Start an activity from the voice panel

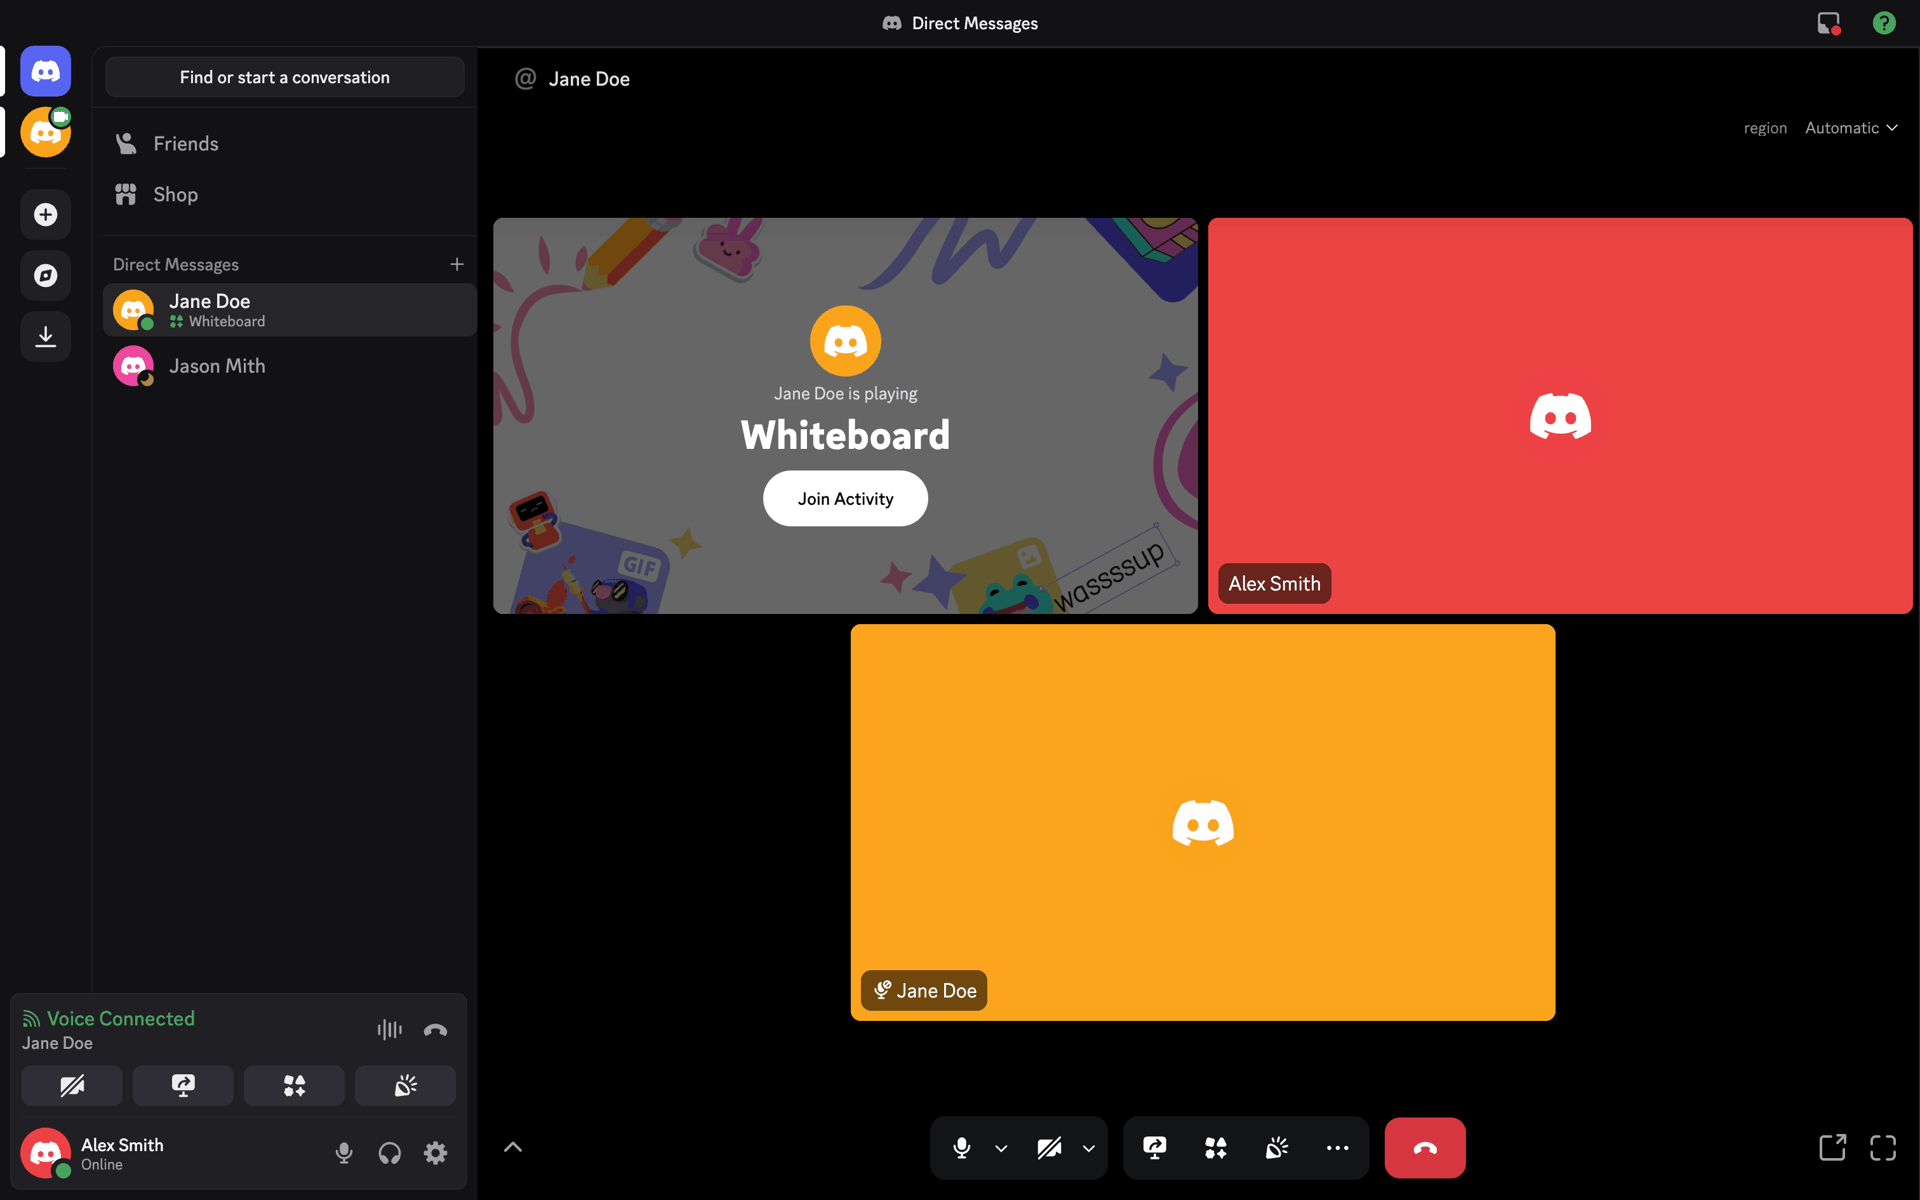(294, 1086)
